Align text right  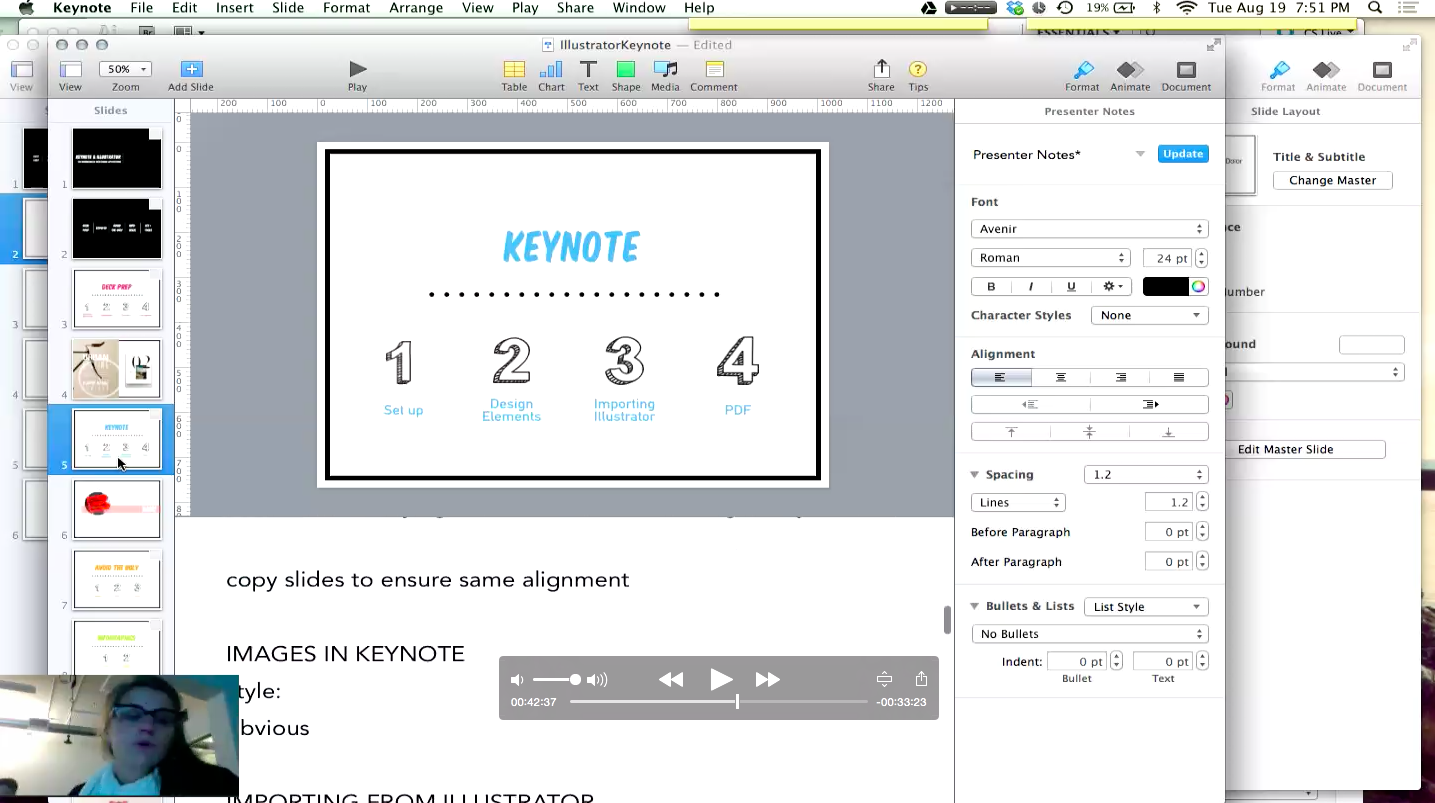click(x=1120, y=377)
